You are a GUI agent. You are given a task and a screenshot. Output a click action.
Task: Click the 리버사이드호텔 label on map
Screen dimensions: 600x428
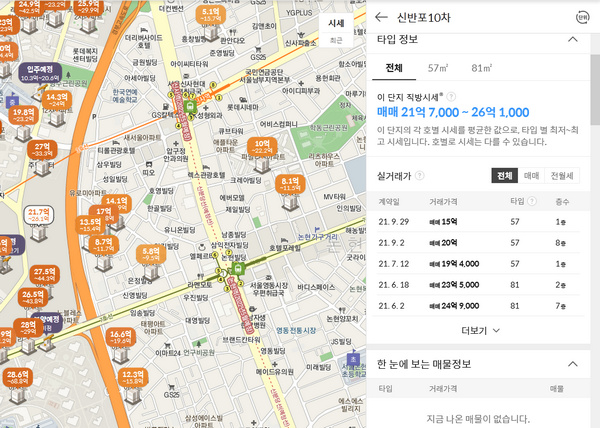(143, 41)
